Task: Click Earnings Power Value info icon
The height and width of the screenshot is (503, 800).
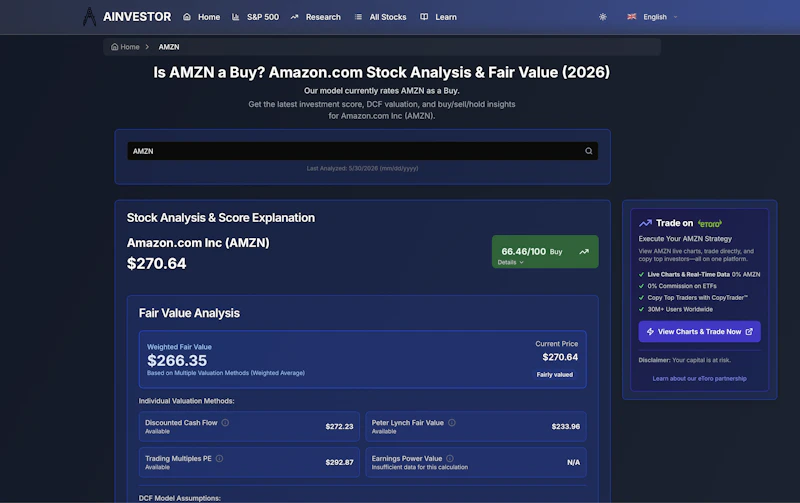Action: (449, 458)
